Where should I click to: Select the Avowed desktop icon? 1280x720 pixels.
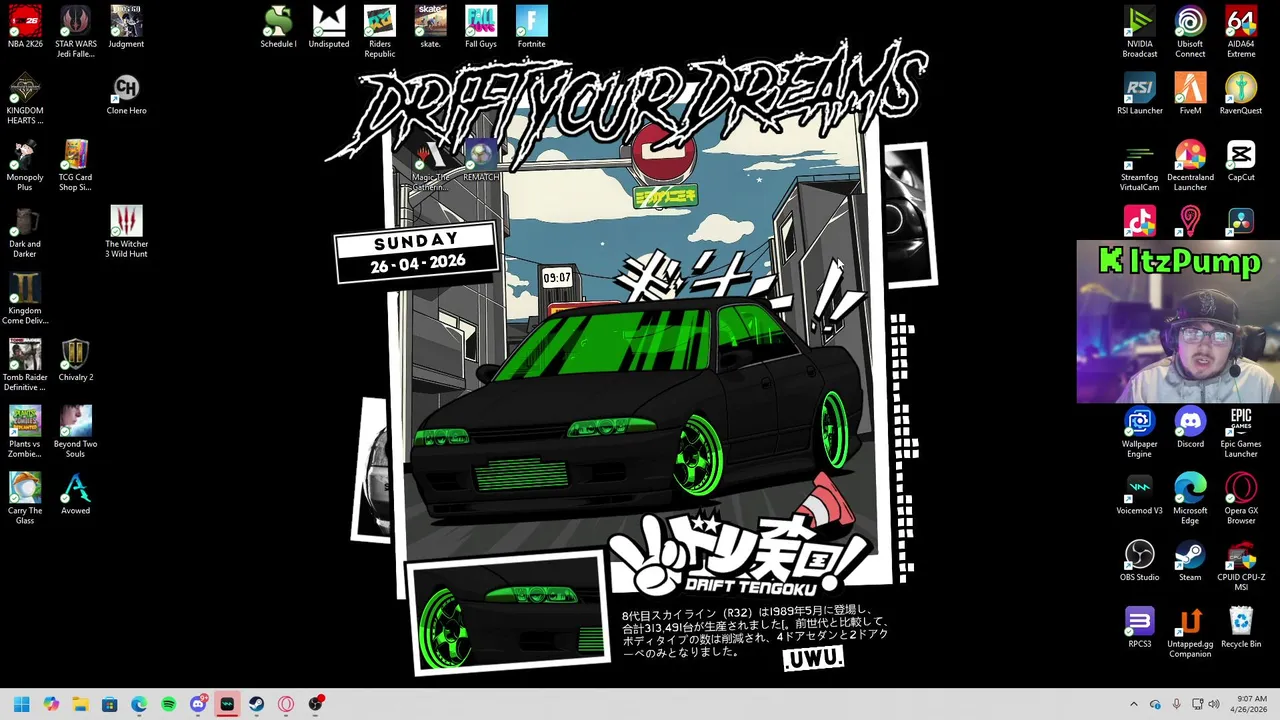point(76,494)
